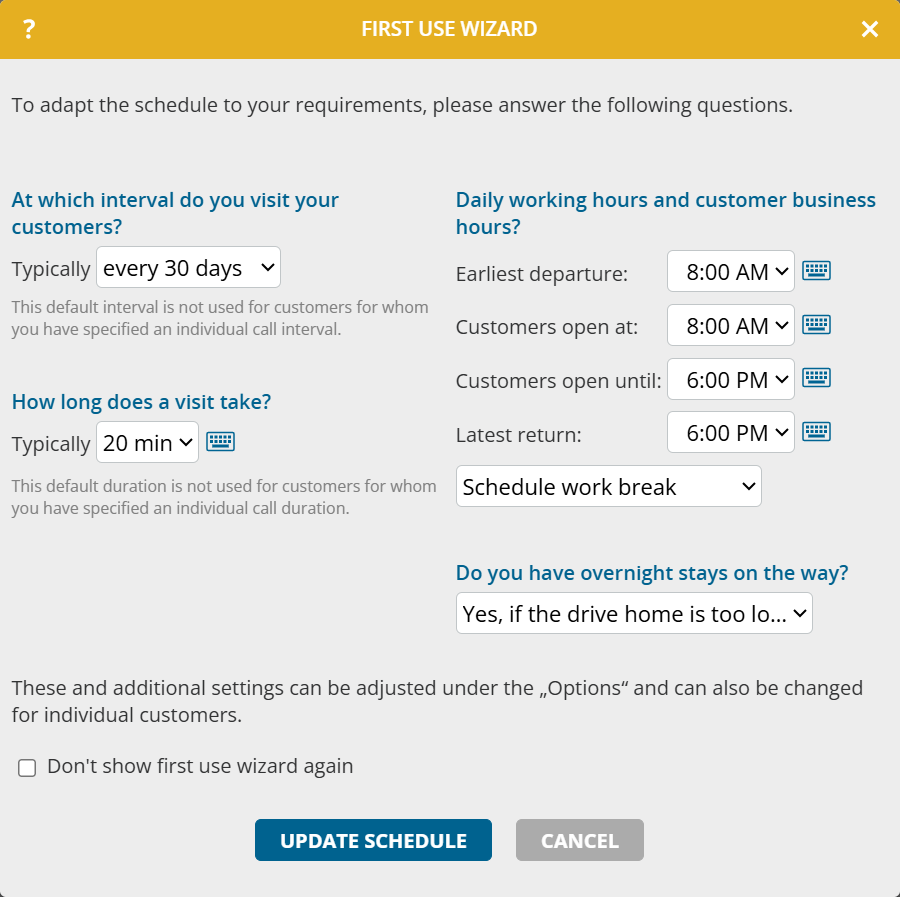Image resolution: width=900 pixels, height=897 pixels.
Task: Open the visit interval dropdown
Action: (x=188, y=268)
